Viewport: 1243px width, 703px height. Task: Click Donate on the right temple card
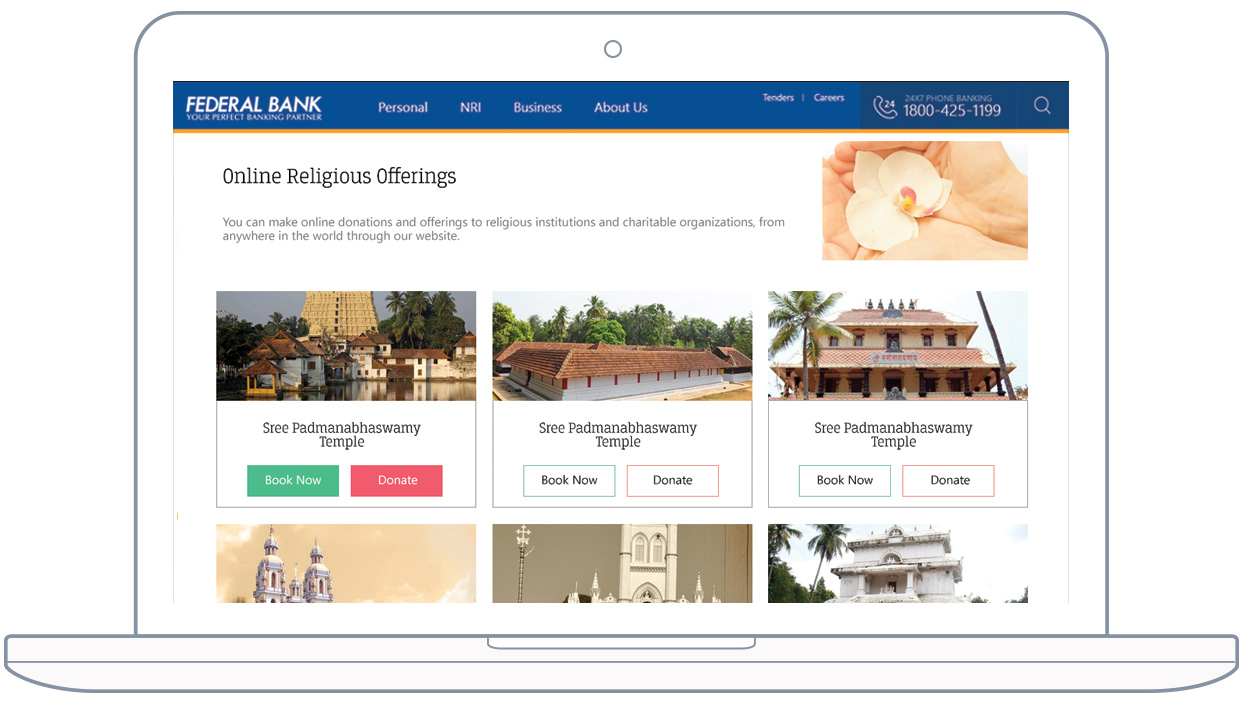coord(949,481)
